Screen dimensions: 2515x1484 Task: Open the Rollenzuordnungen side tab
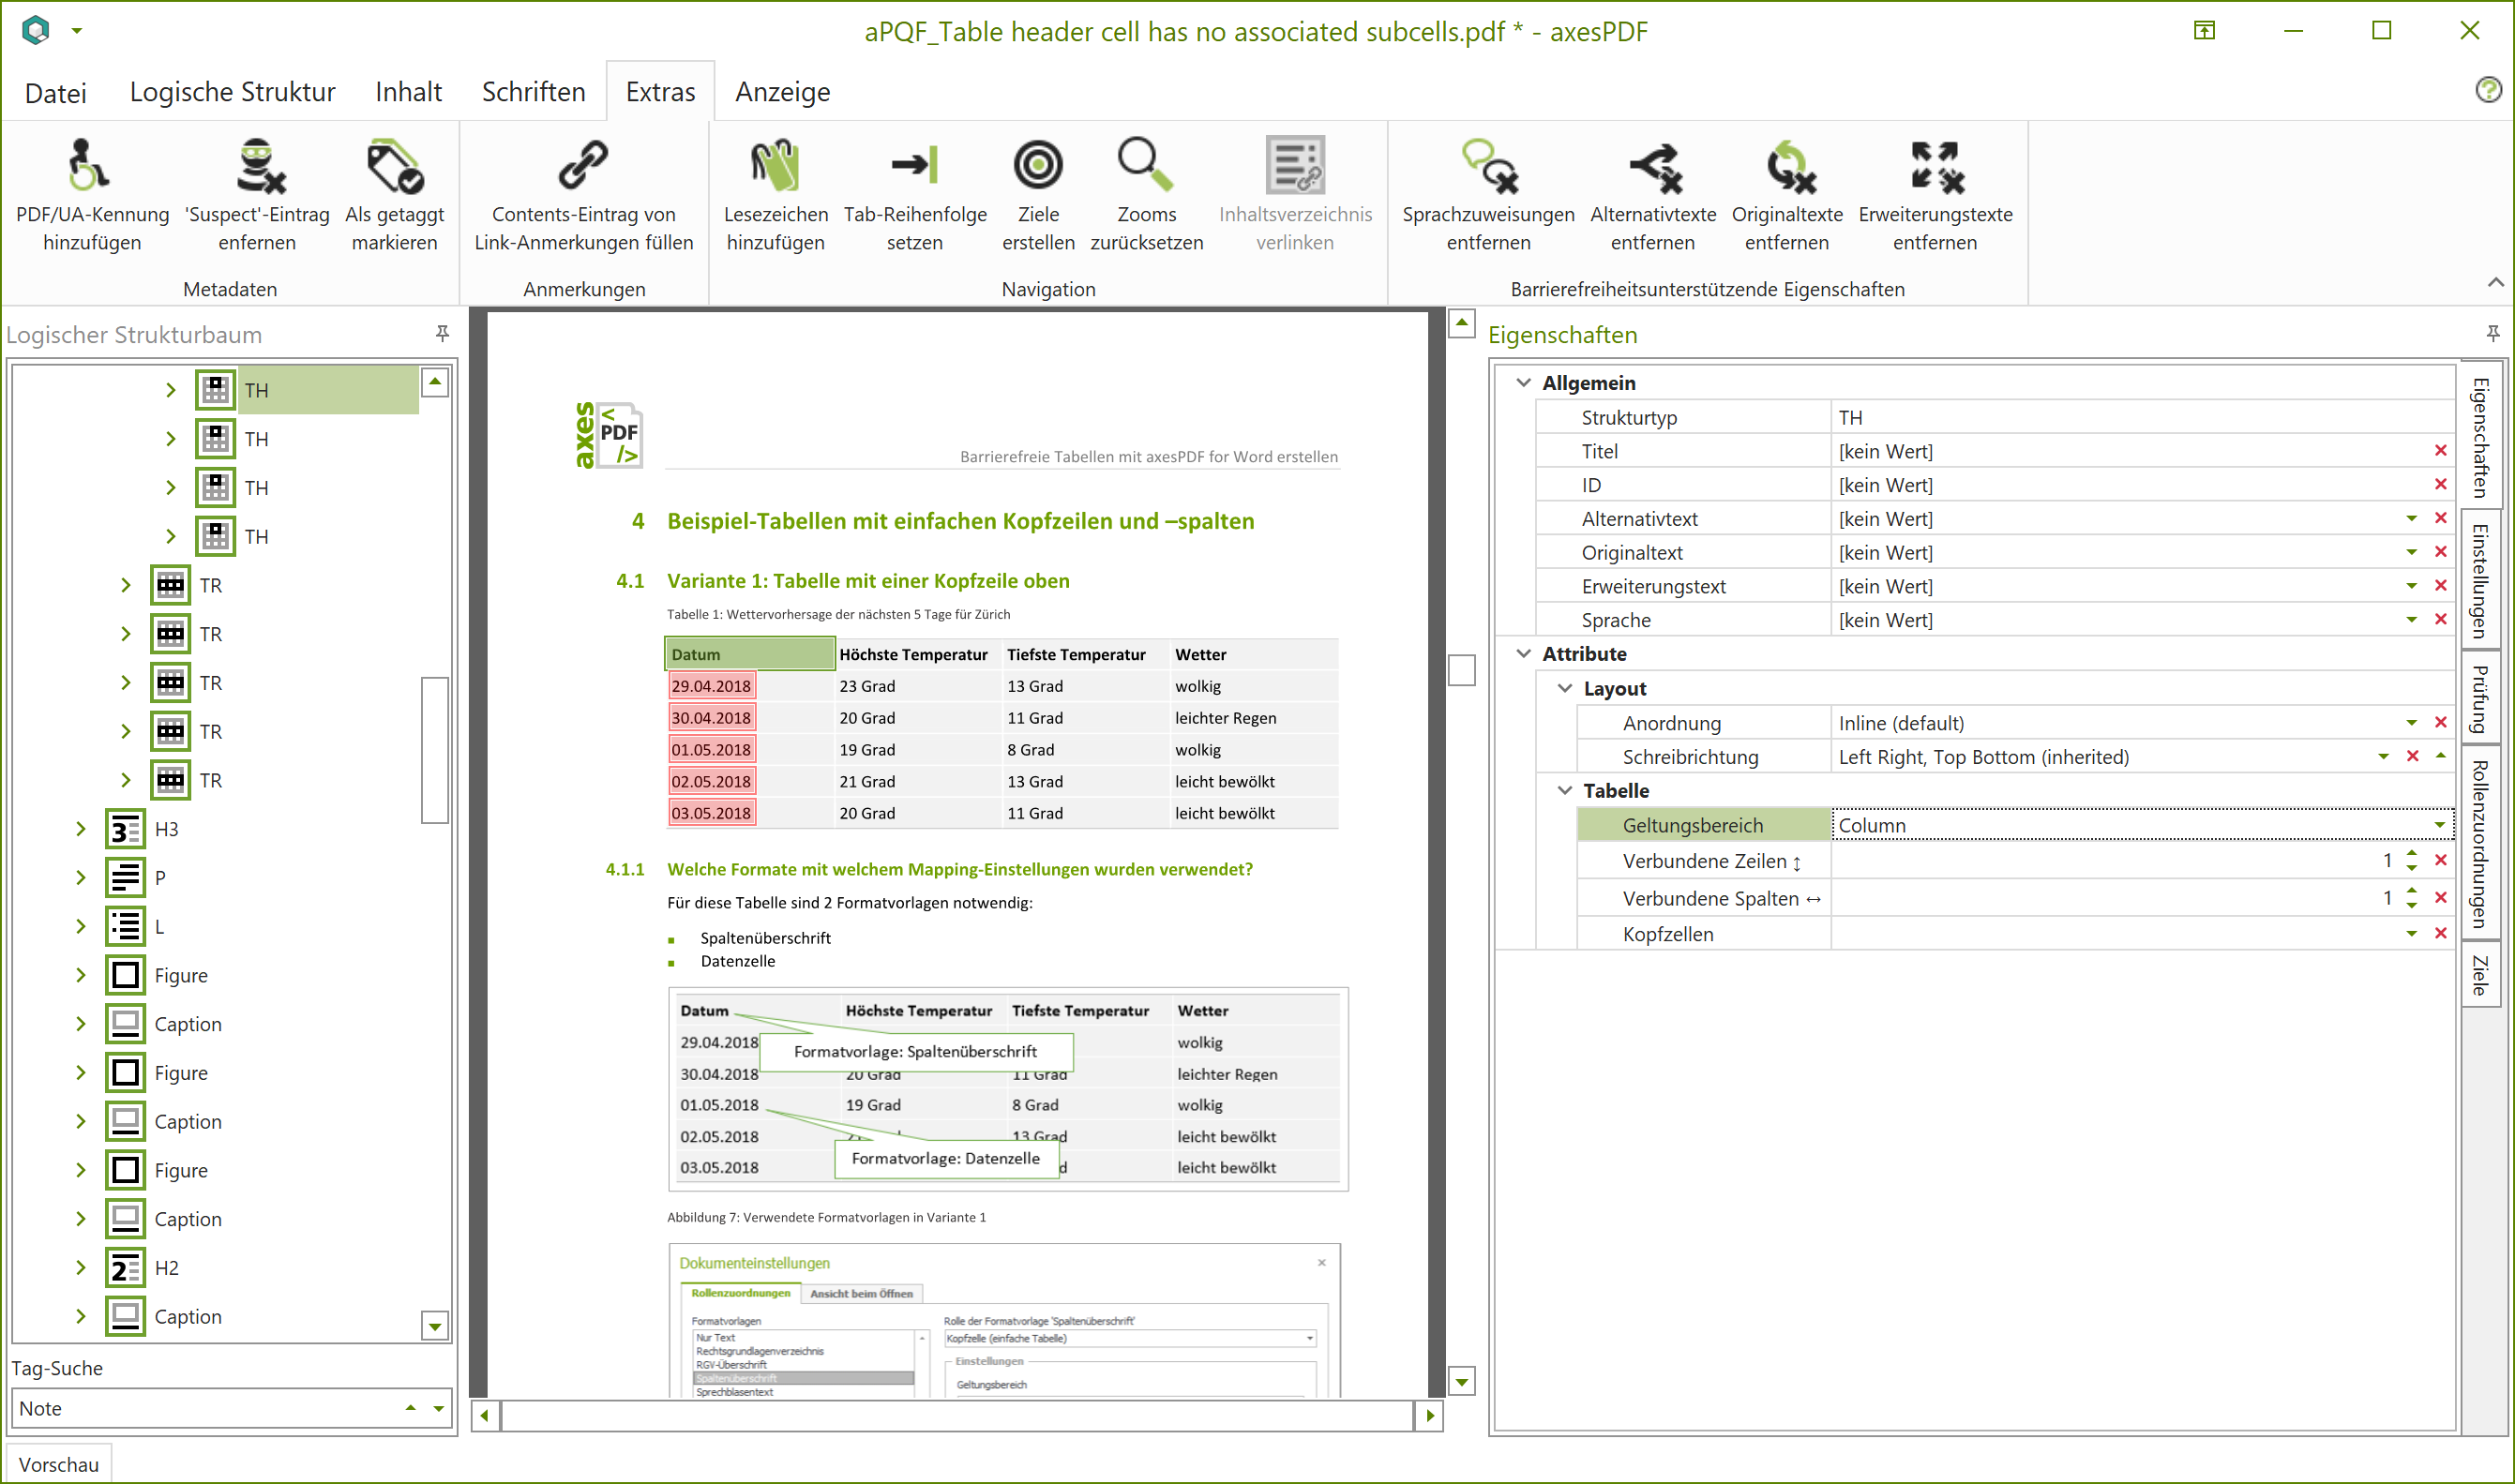(2480, 843)
